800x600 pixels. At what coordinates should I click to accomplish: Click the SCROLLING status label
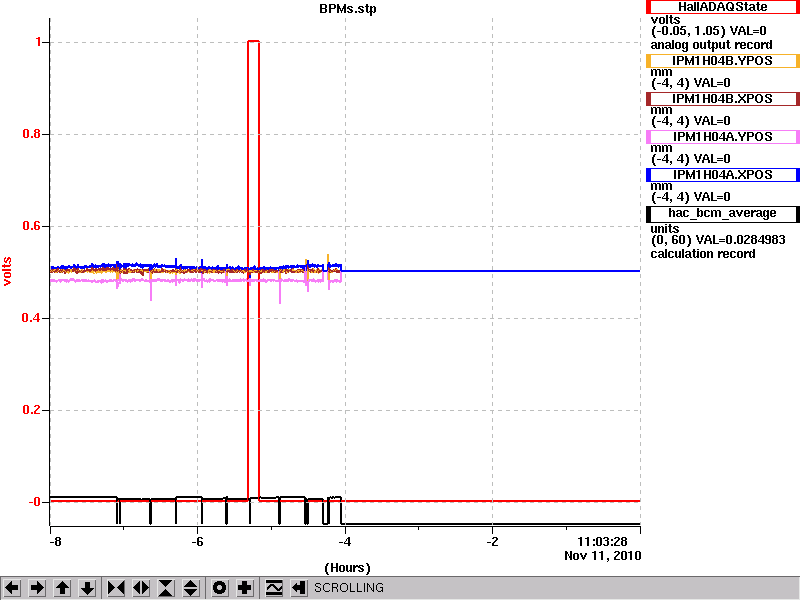click(349, 588)
